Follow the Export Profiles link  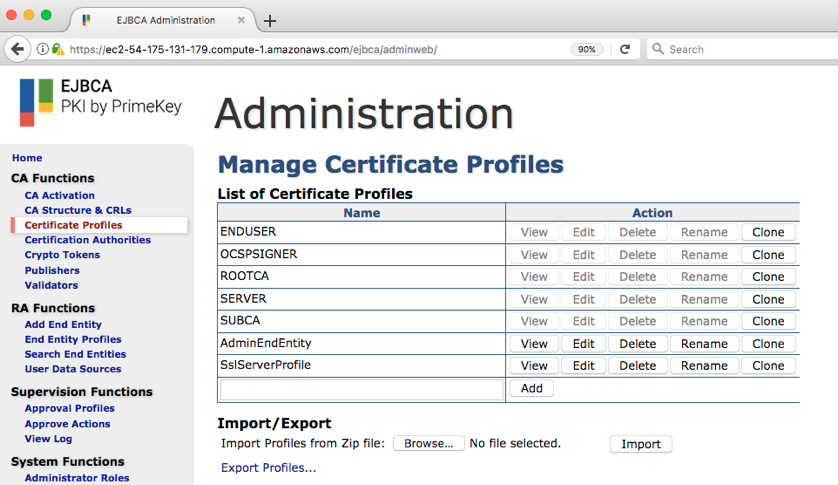tap(268, 468)
